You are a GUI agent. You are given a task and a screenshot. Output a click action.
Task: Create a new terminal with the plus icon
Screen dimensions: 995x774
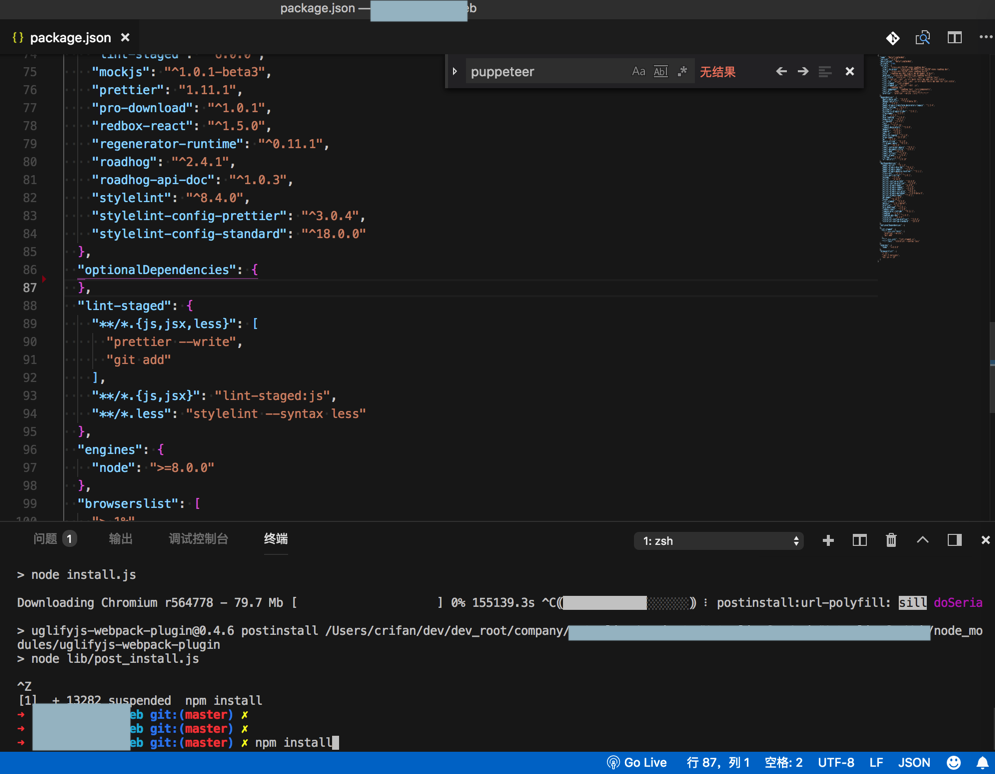click(x=828, y=541)
